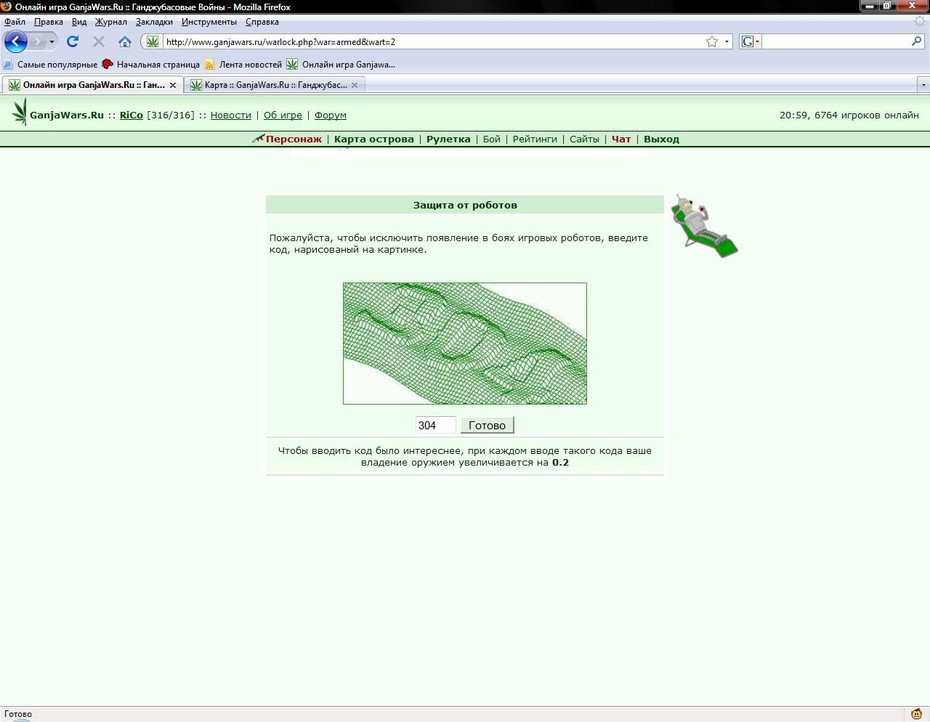Open the Журнал menu
The height and width of the screenshot is (722, 930).
pyautogui.click(x=111, y=22)
